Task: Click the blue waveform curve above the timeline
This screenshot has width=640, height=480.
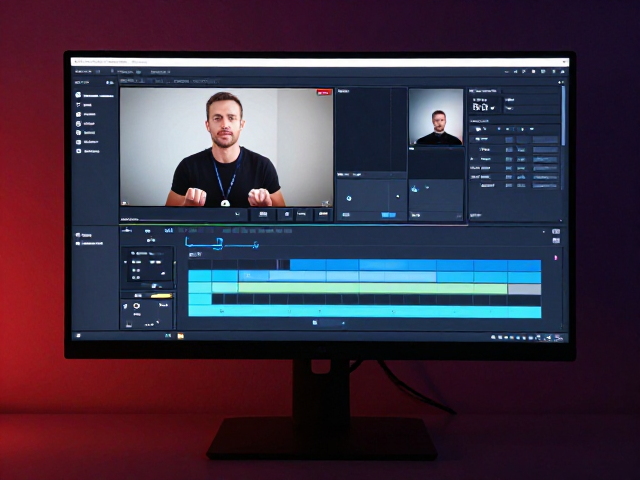Action: pyautogui.click(x=221, y=244)
